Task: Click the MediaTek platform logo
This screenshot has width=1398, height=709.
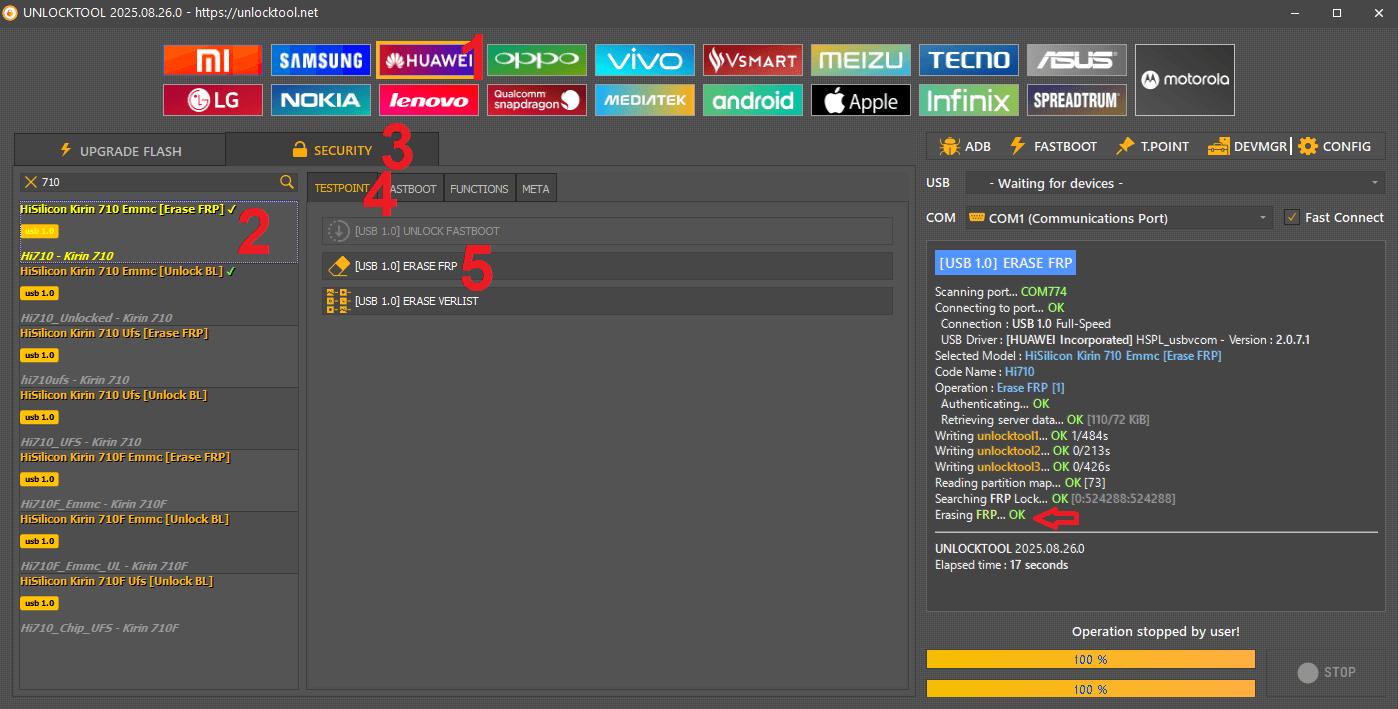Action: pyautogui.click(x=644, y=100)
